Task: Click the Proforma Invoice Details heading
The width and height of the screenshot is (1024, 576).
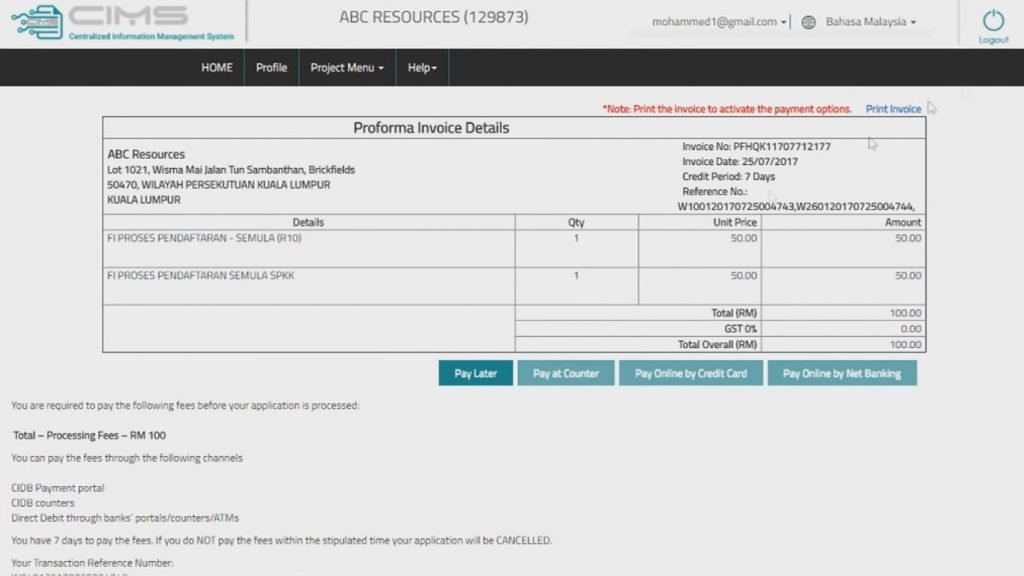Action: (x=431, y=127)
